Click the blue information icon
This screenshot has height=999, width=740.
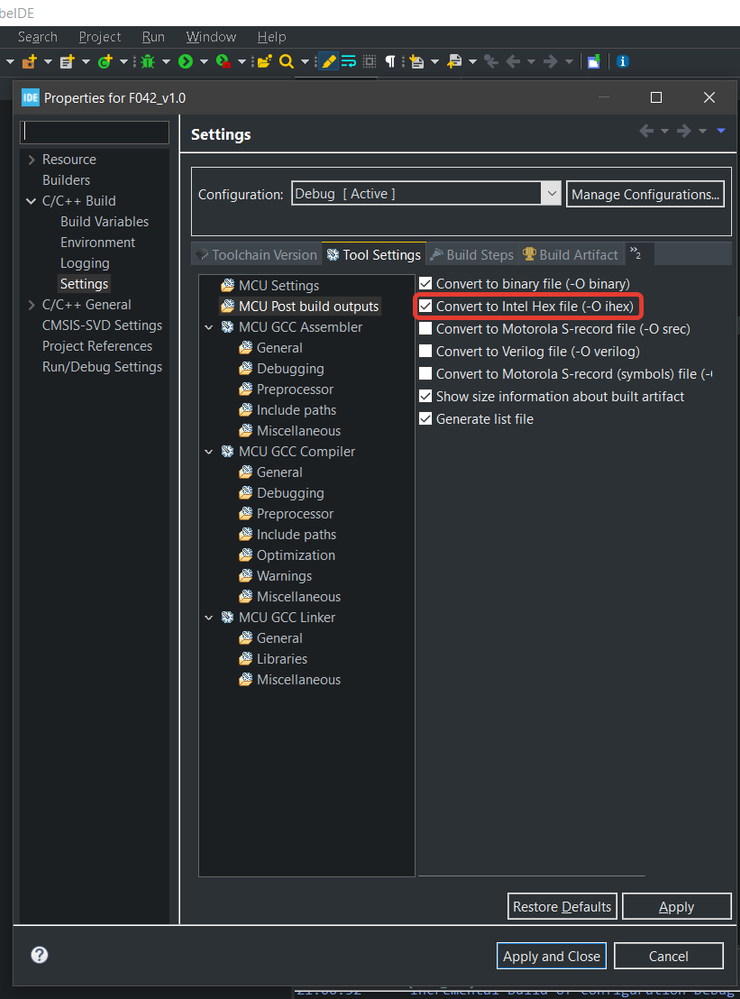[x=623, y=61]
